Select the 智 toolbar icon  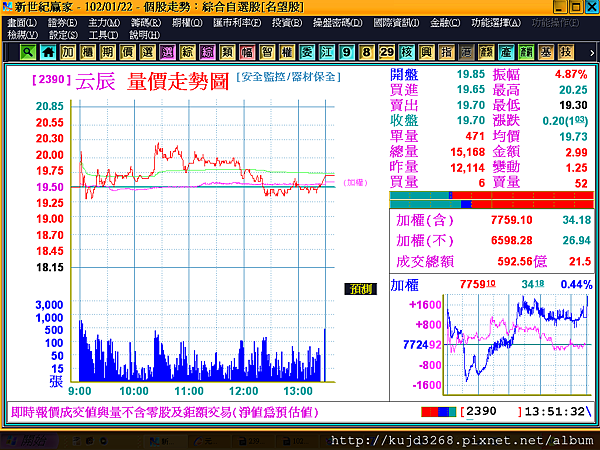267,52
